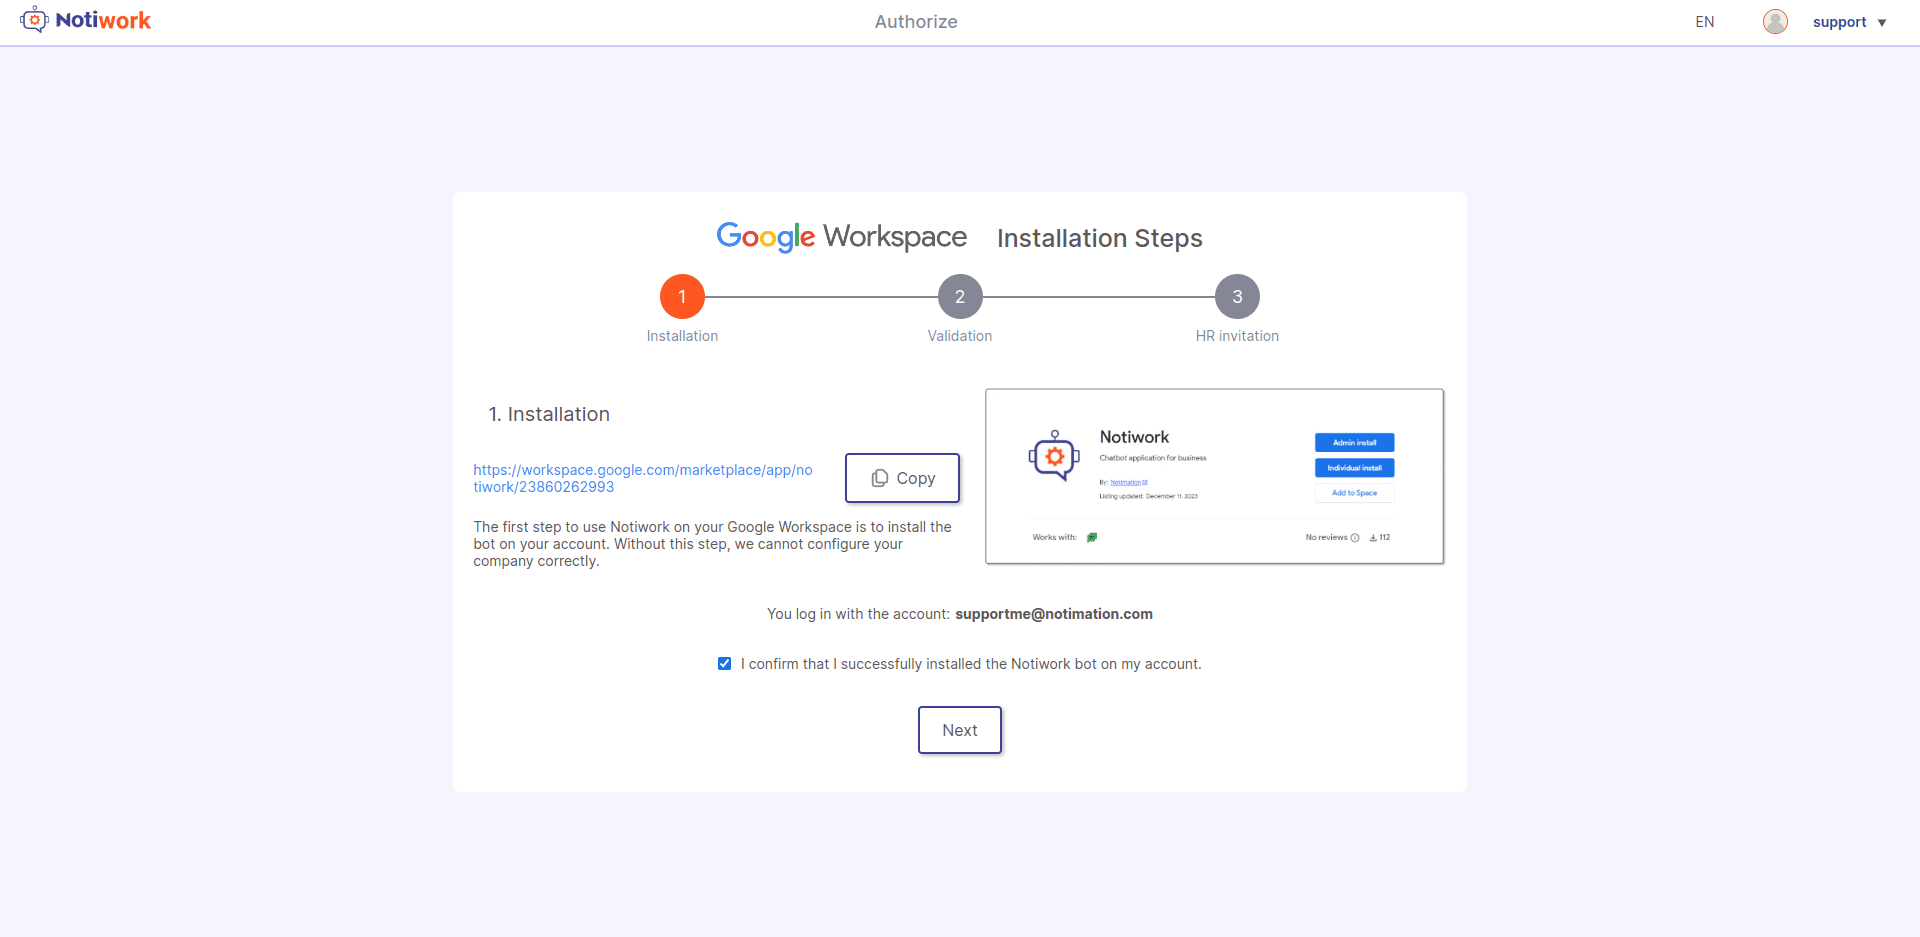
Task: Click the Notiwork robot icon in preview
Action: click(x=1054, y=456)
